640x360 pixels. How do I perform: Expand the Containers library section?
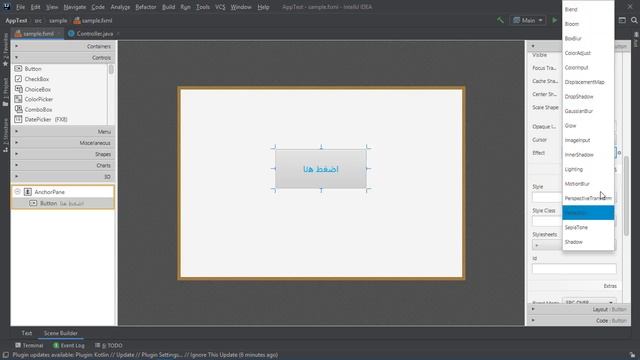pos(63,46)
